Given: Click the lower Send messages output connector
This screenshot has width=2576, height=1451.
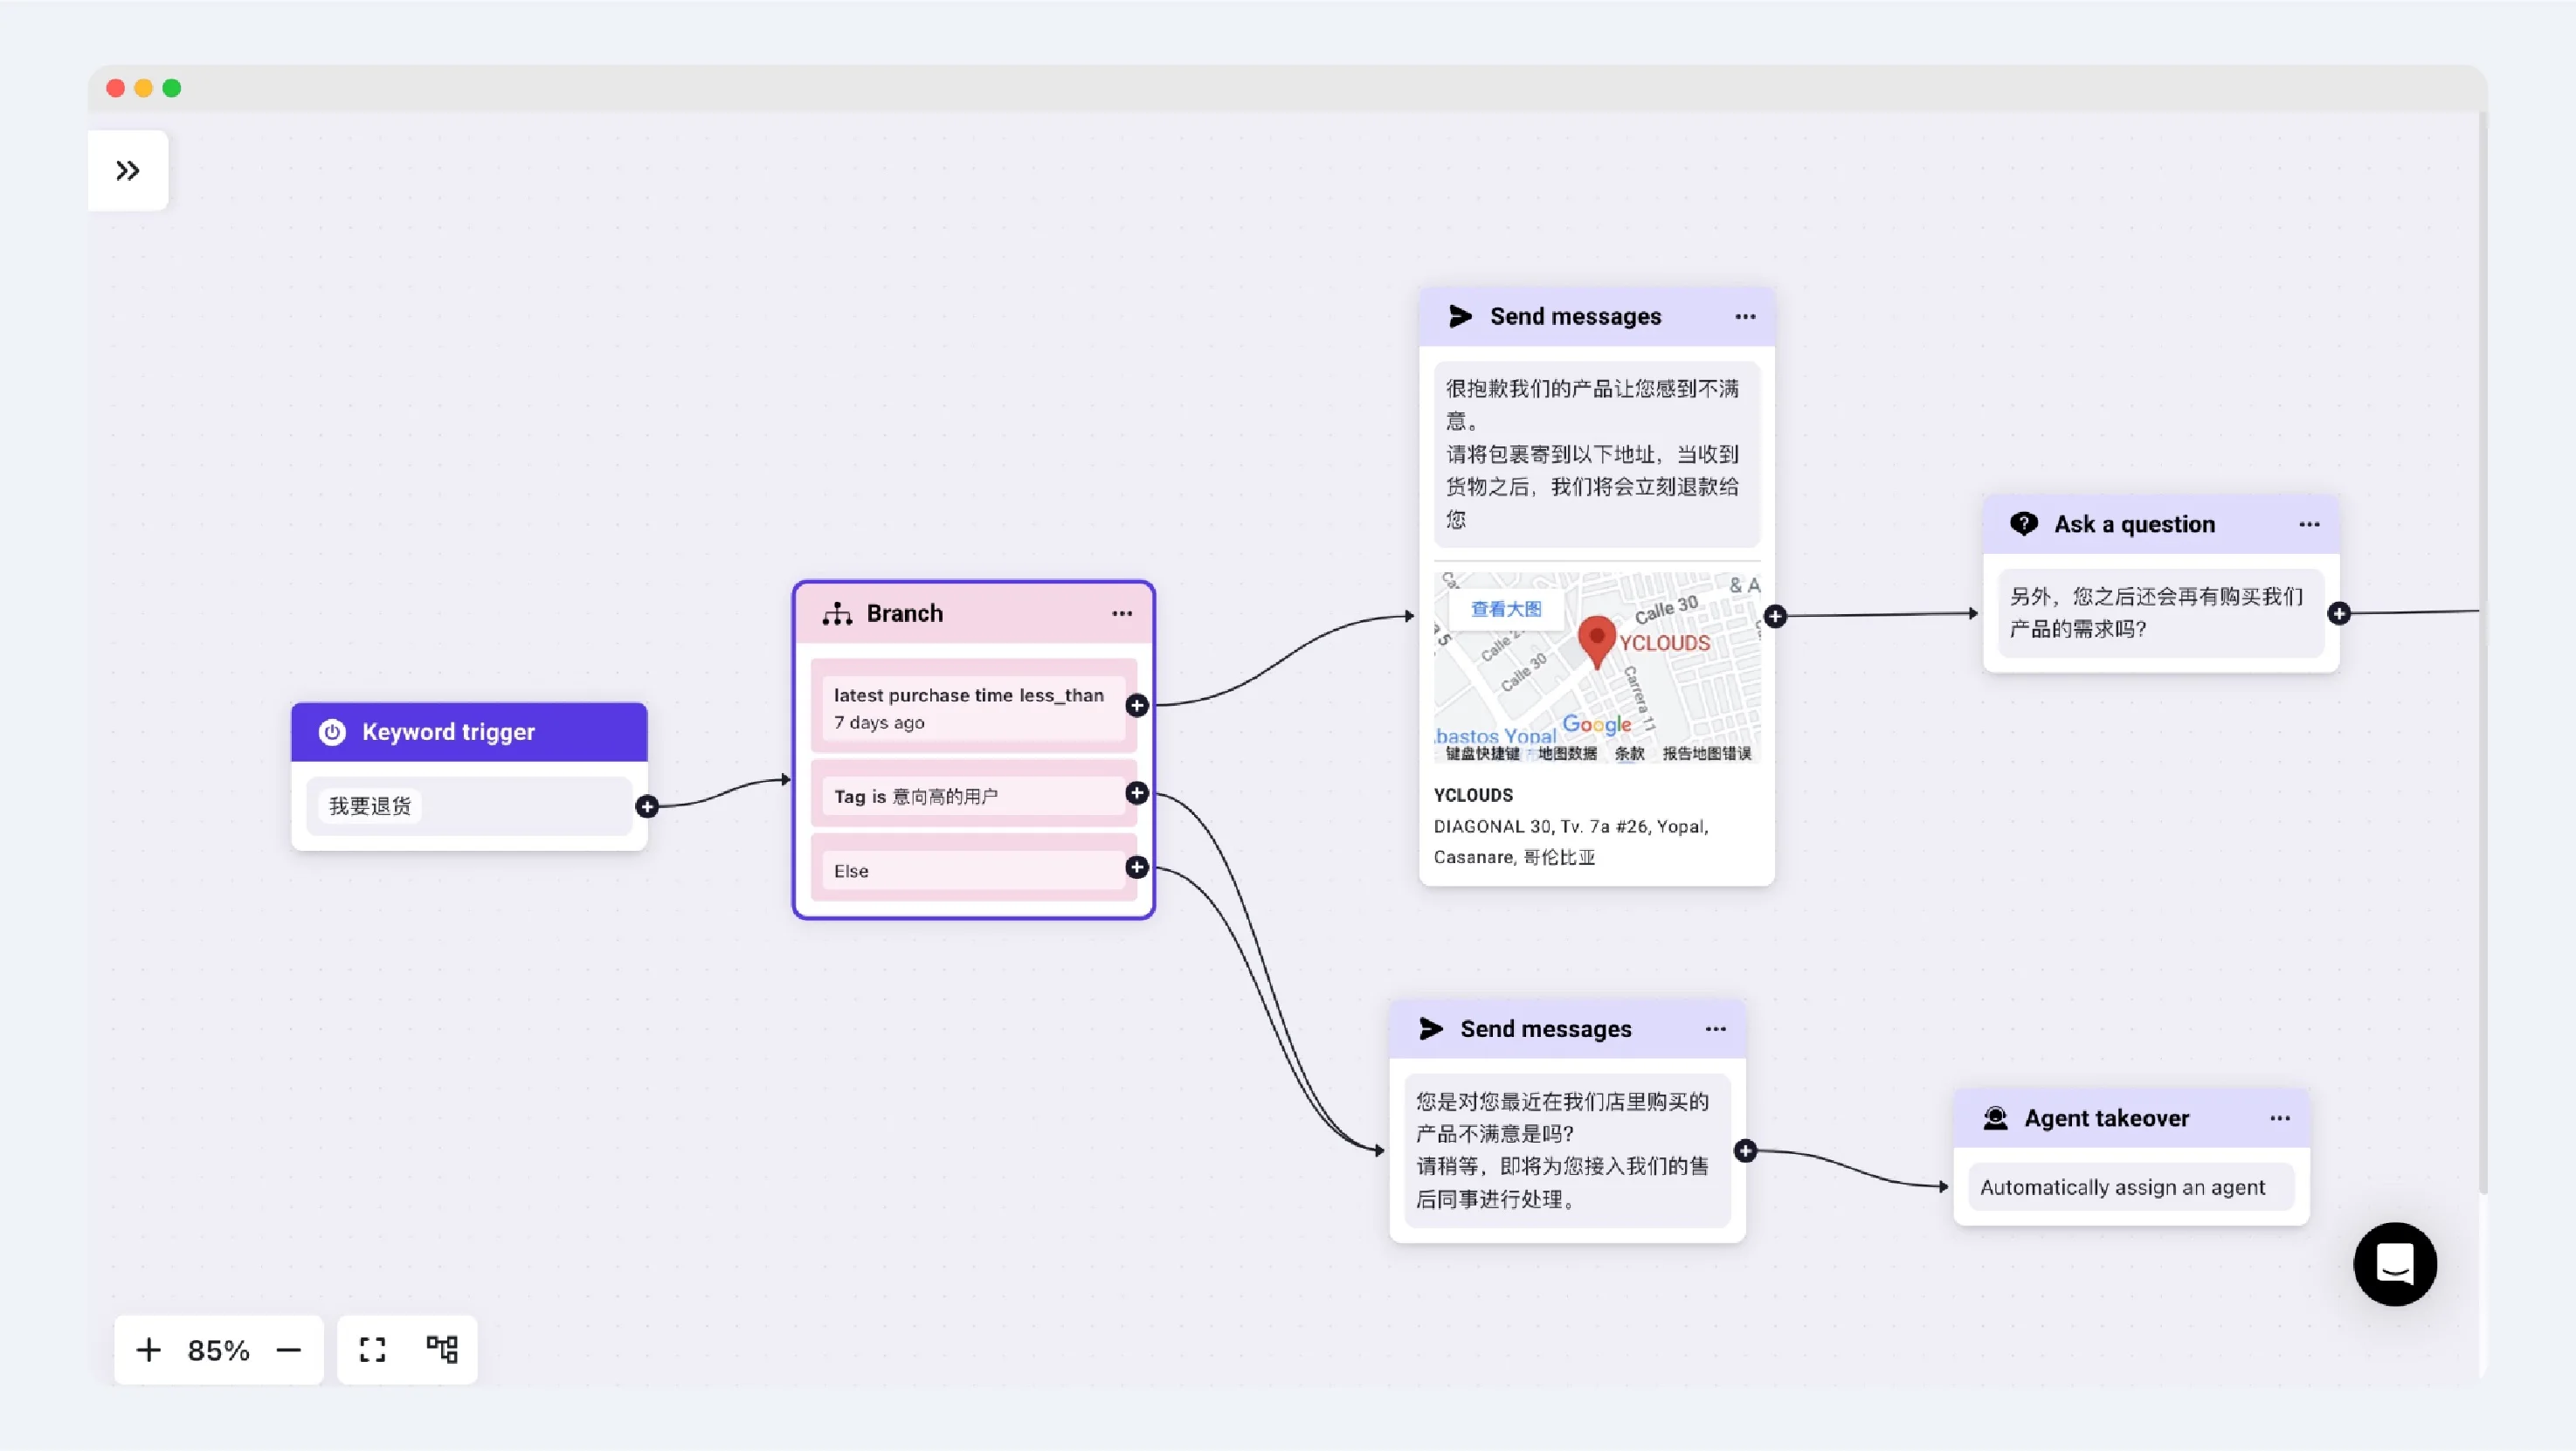Looking at the screenshot, I should (x=1746, y=1151).
